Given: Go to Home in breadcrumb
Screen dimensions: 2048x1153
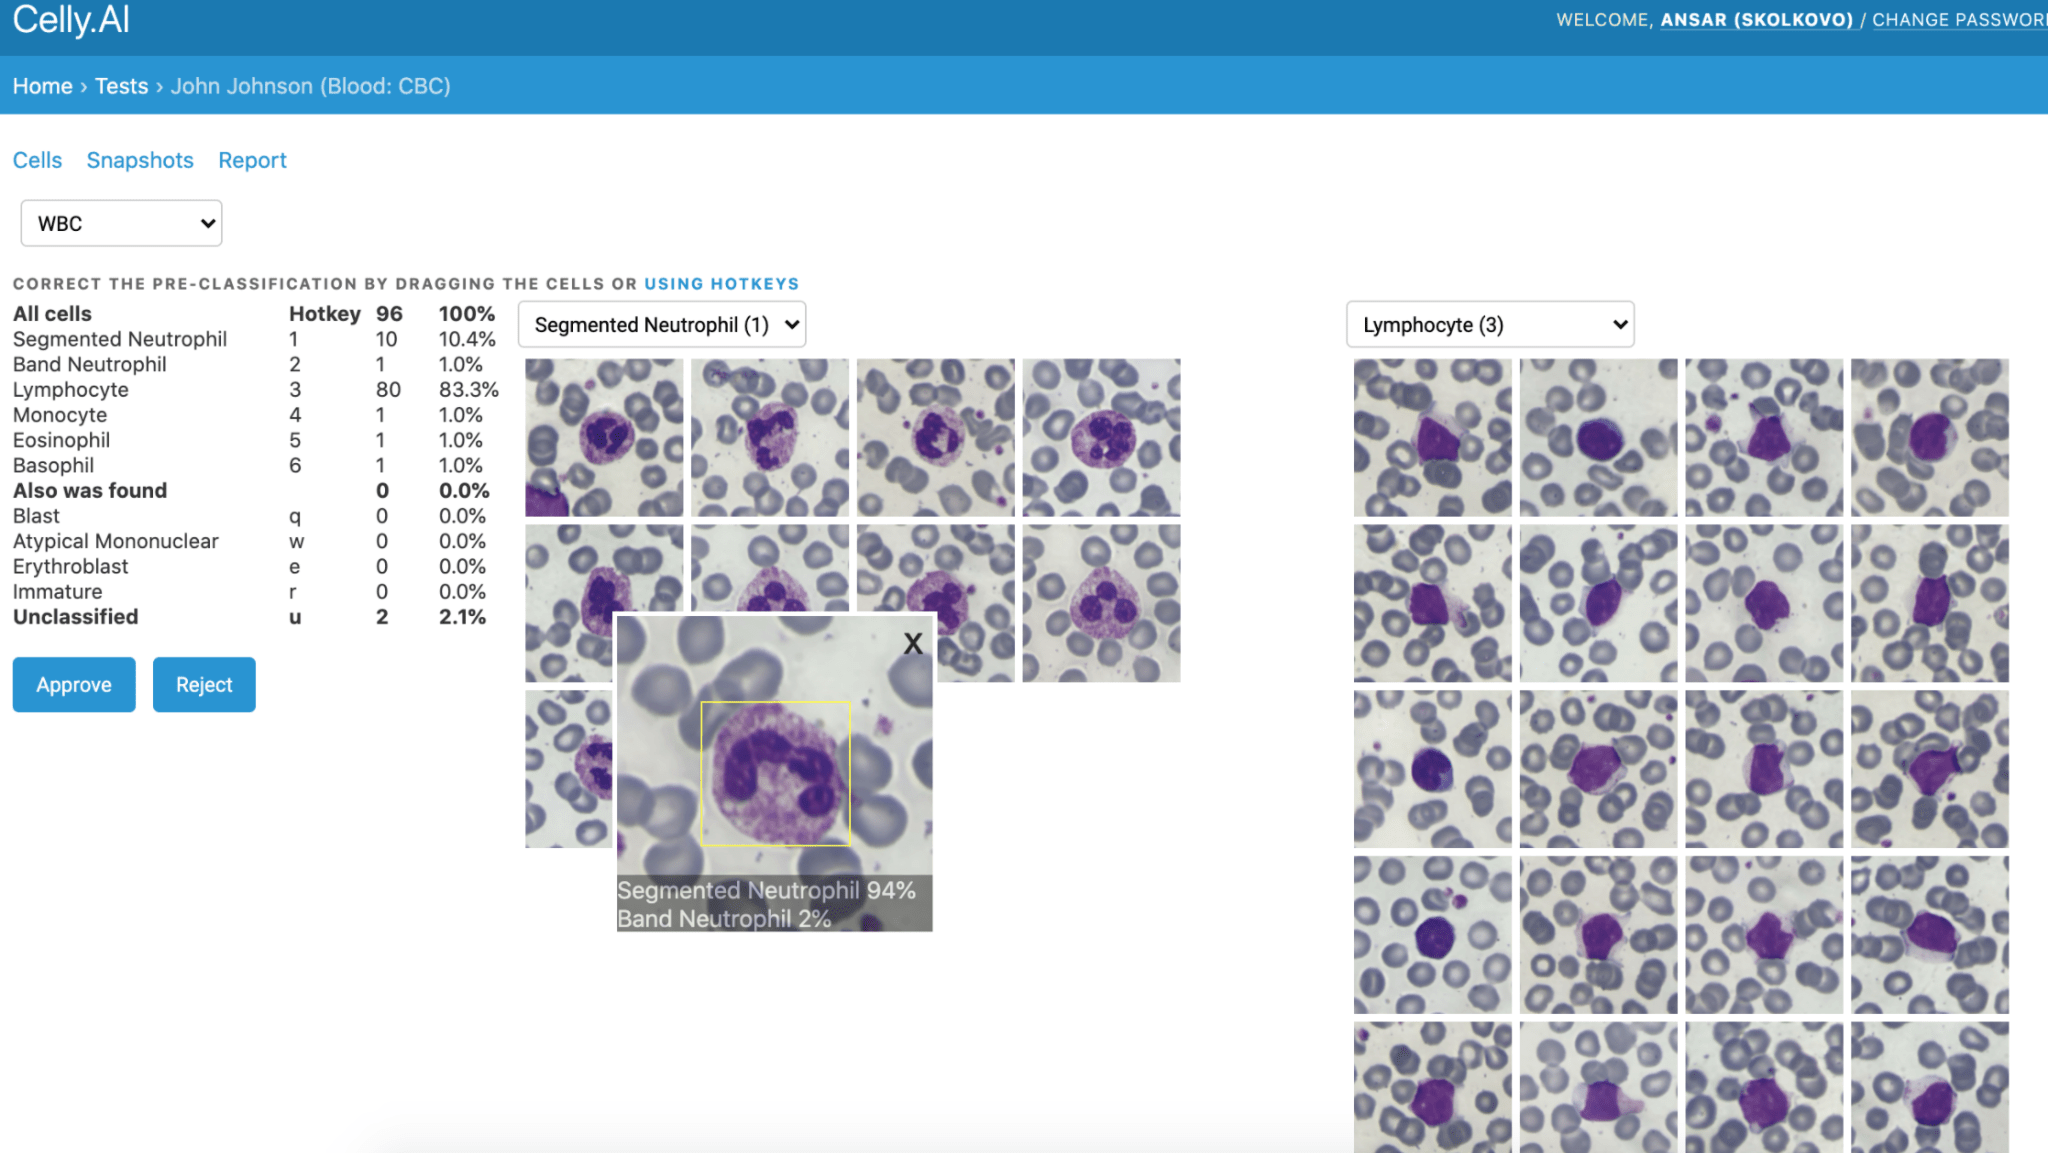Looking at the screenshot, I should pos(42,86).
